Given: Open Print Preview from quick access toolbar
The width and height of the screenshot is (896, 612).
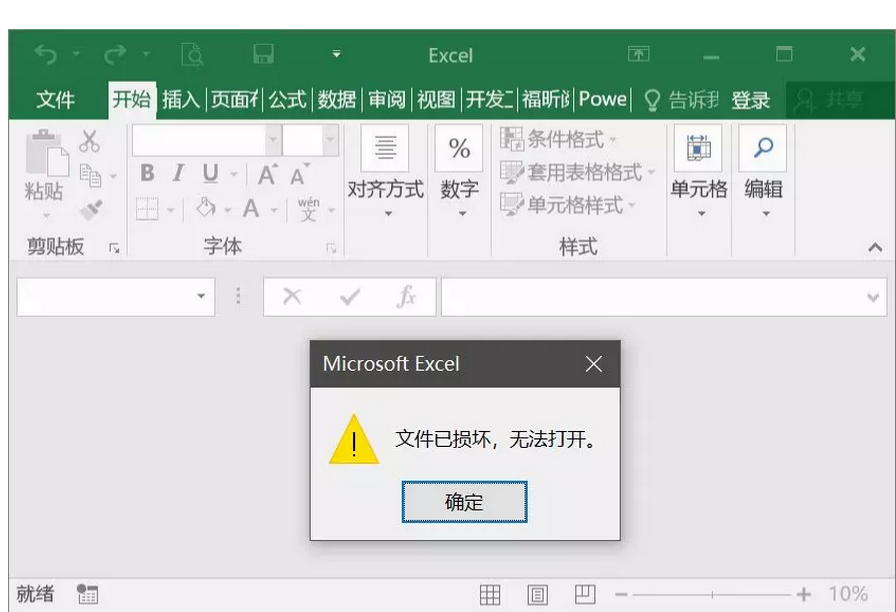Looking at the screenshot, I should coord(192,55).
